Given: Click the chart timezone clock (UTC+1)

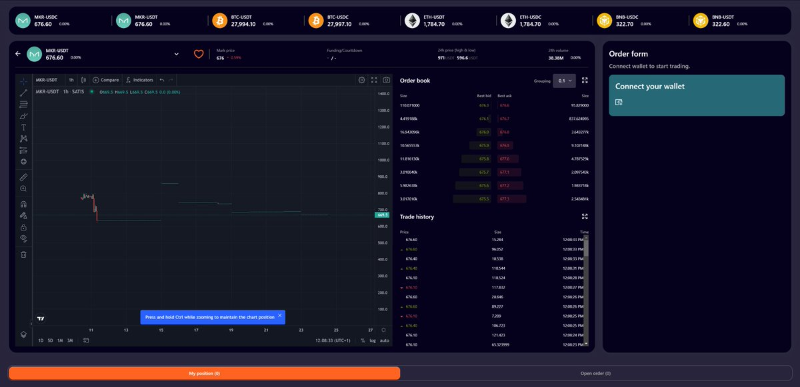Looking at the screenshot, I should (x=333, y=341).
